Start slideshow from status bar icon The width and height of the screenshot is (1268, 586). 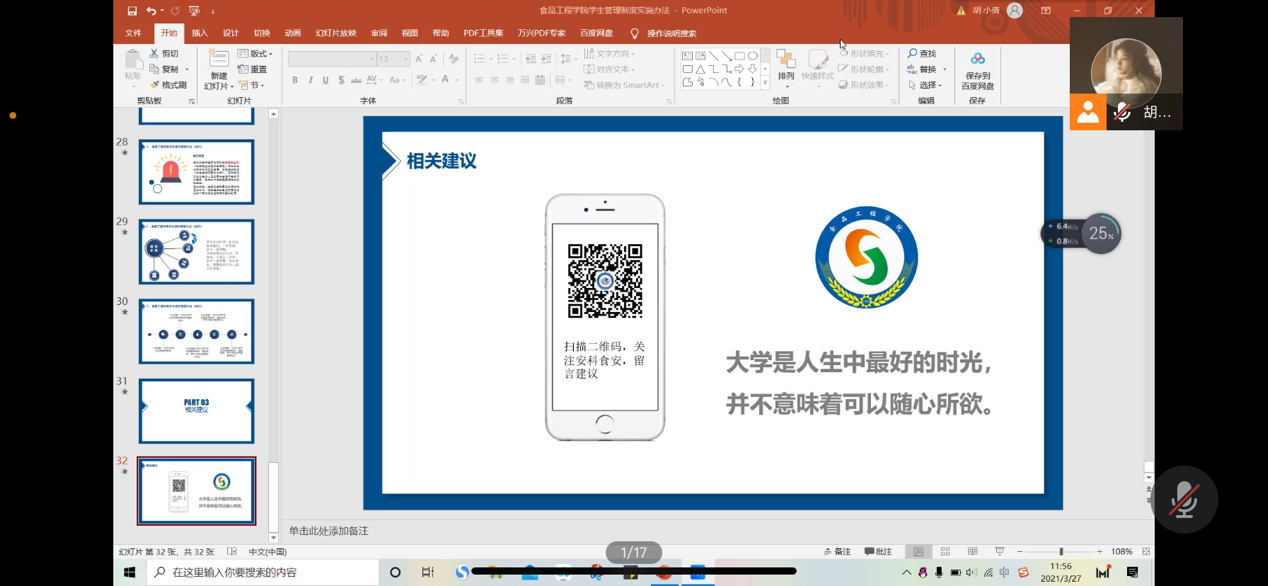click(999, 552)
